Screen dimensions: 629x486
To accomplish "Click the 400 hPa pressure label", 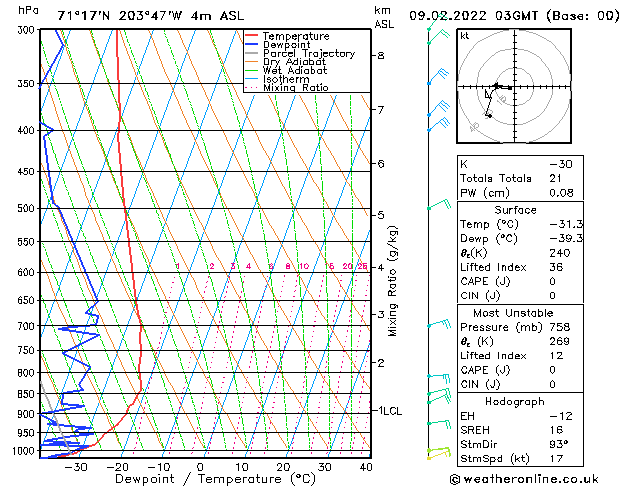I will [x=28, y=131].
